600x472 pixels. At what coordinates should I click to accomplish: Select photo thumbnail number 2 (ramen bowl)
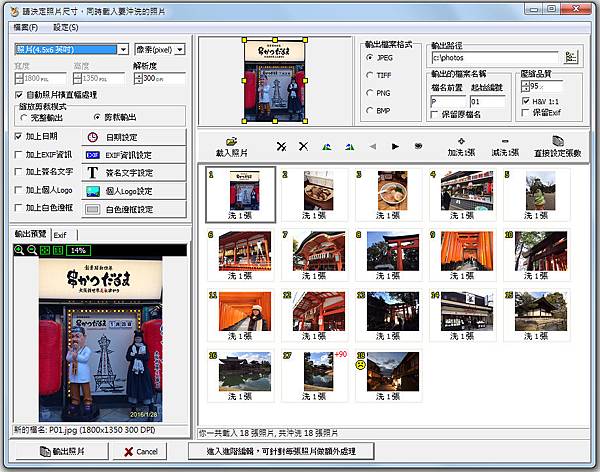point(315,190)
